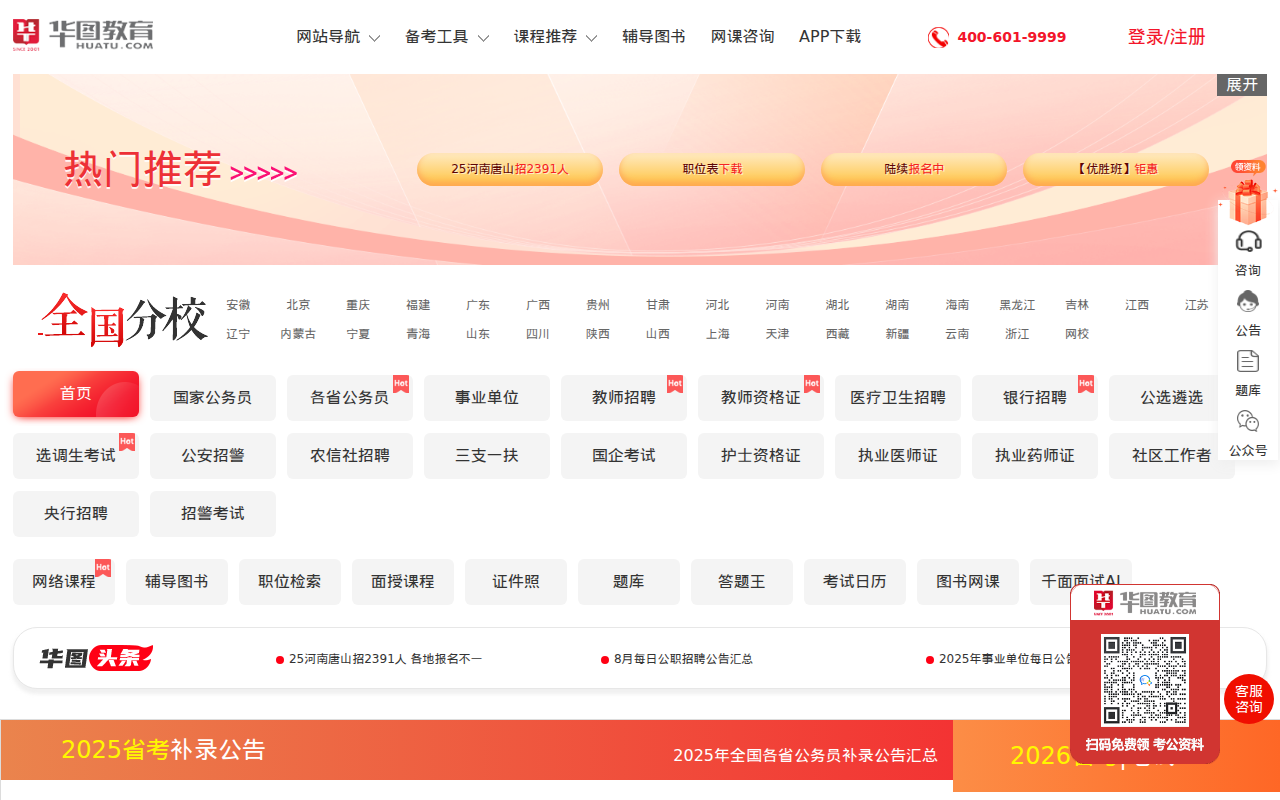Open the 国企考试 category
The image size is (1280, 800).
click(x=624, y=456)
